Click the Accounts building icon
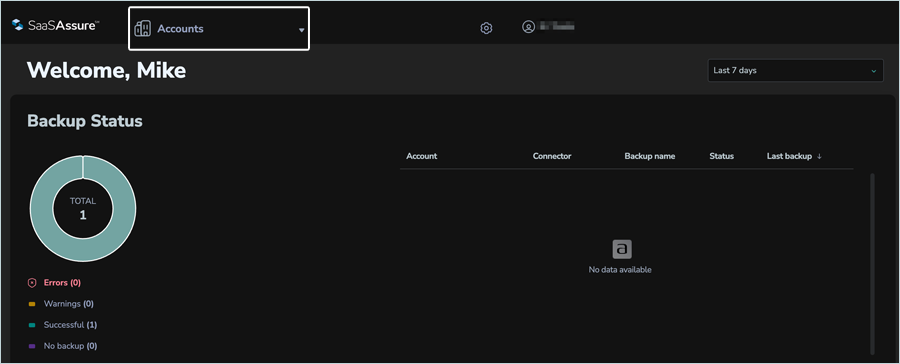Image resolution: width=900 pixels, height=364 pixels. [x=142, y=29]
